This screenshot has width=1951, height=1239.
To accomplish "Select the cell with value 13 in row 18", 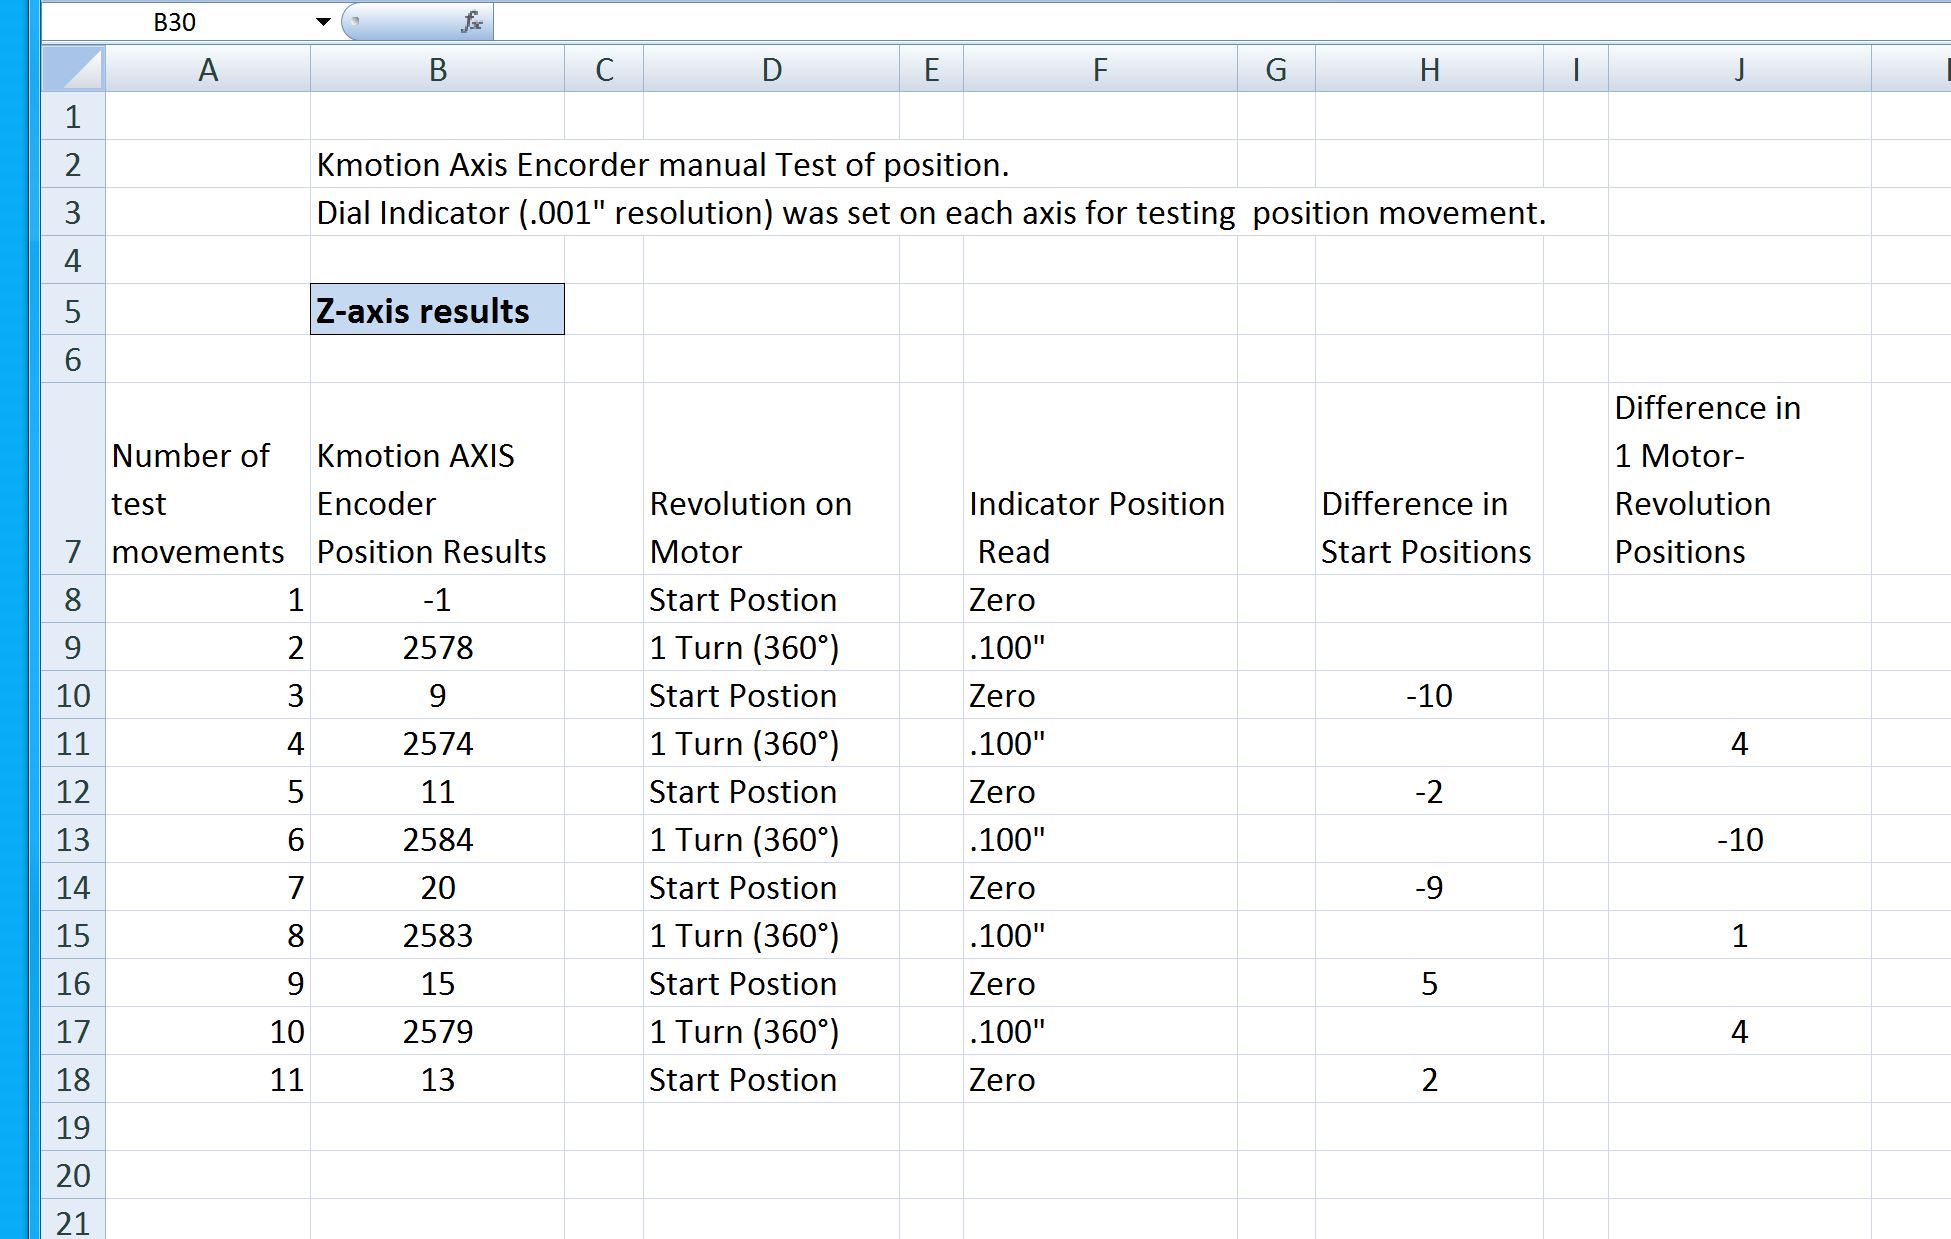I will (x=437, y=1079).
